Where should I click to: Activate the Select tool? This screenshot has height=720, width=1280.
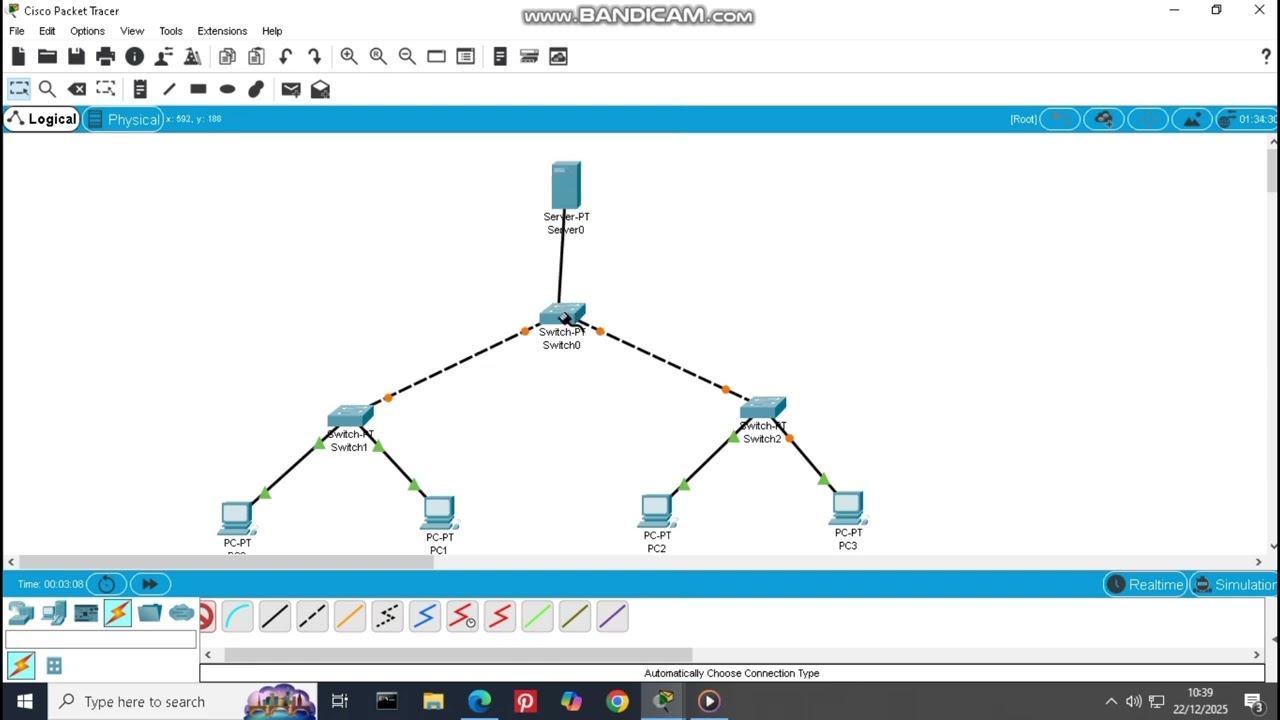tap(19, 89)
